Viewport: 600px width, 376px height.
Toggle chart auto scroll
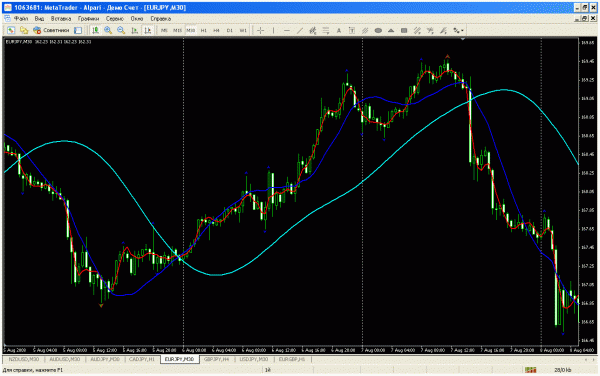[135, 30]
